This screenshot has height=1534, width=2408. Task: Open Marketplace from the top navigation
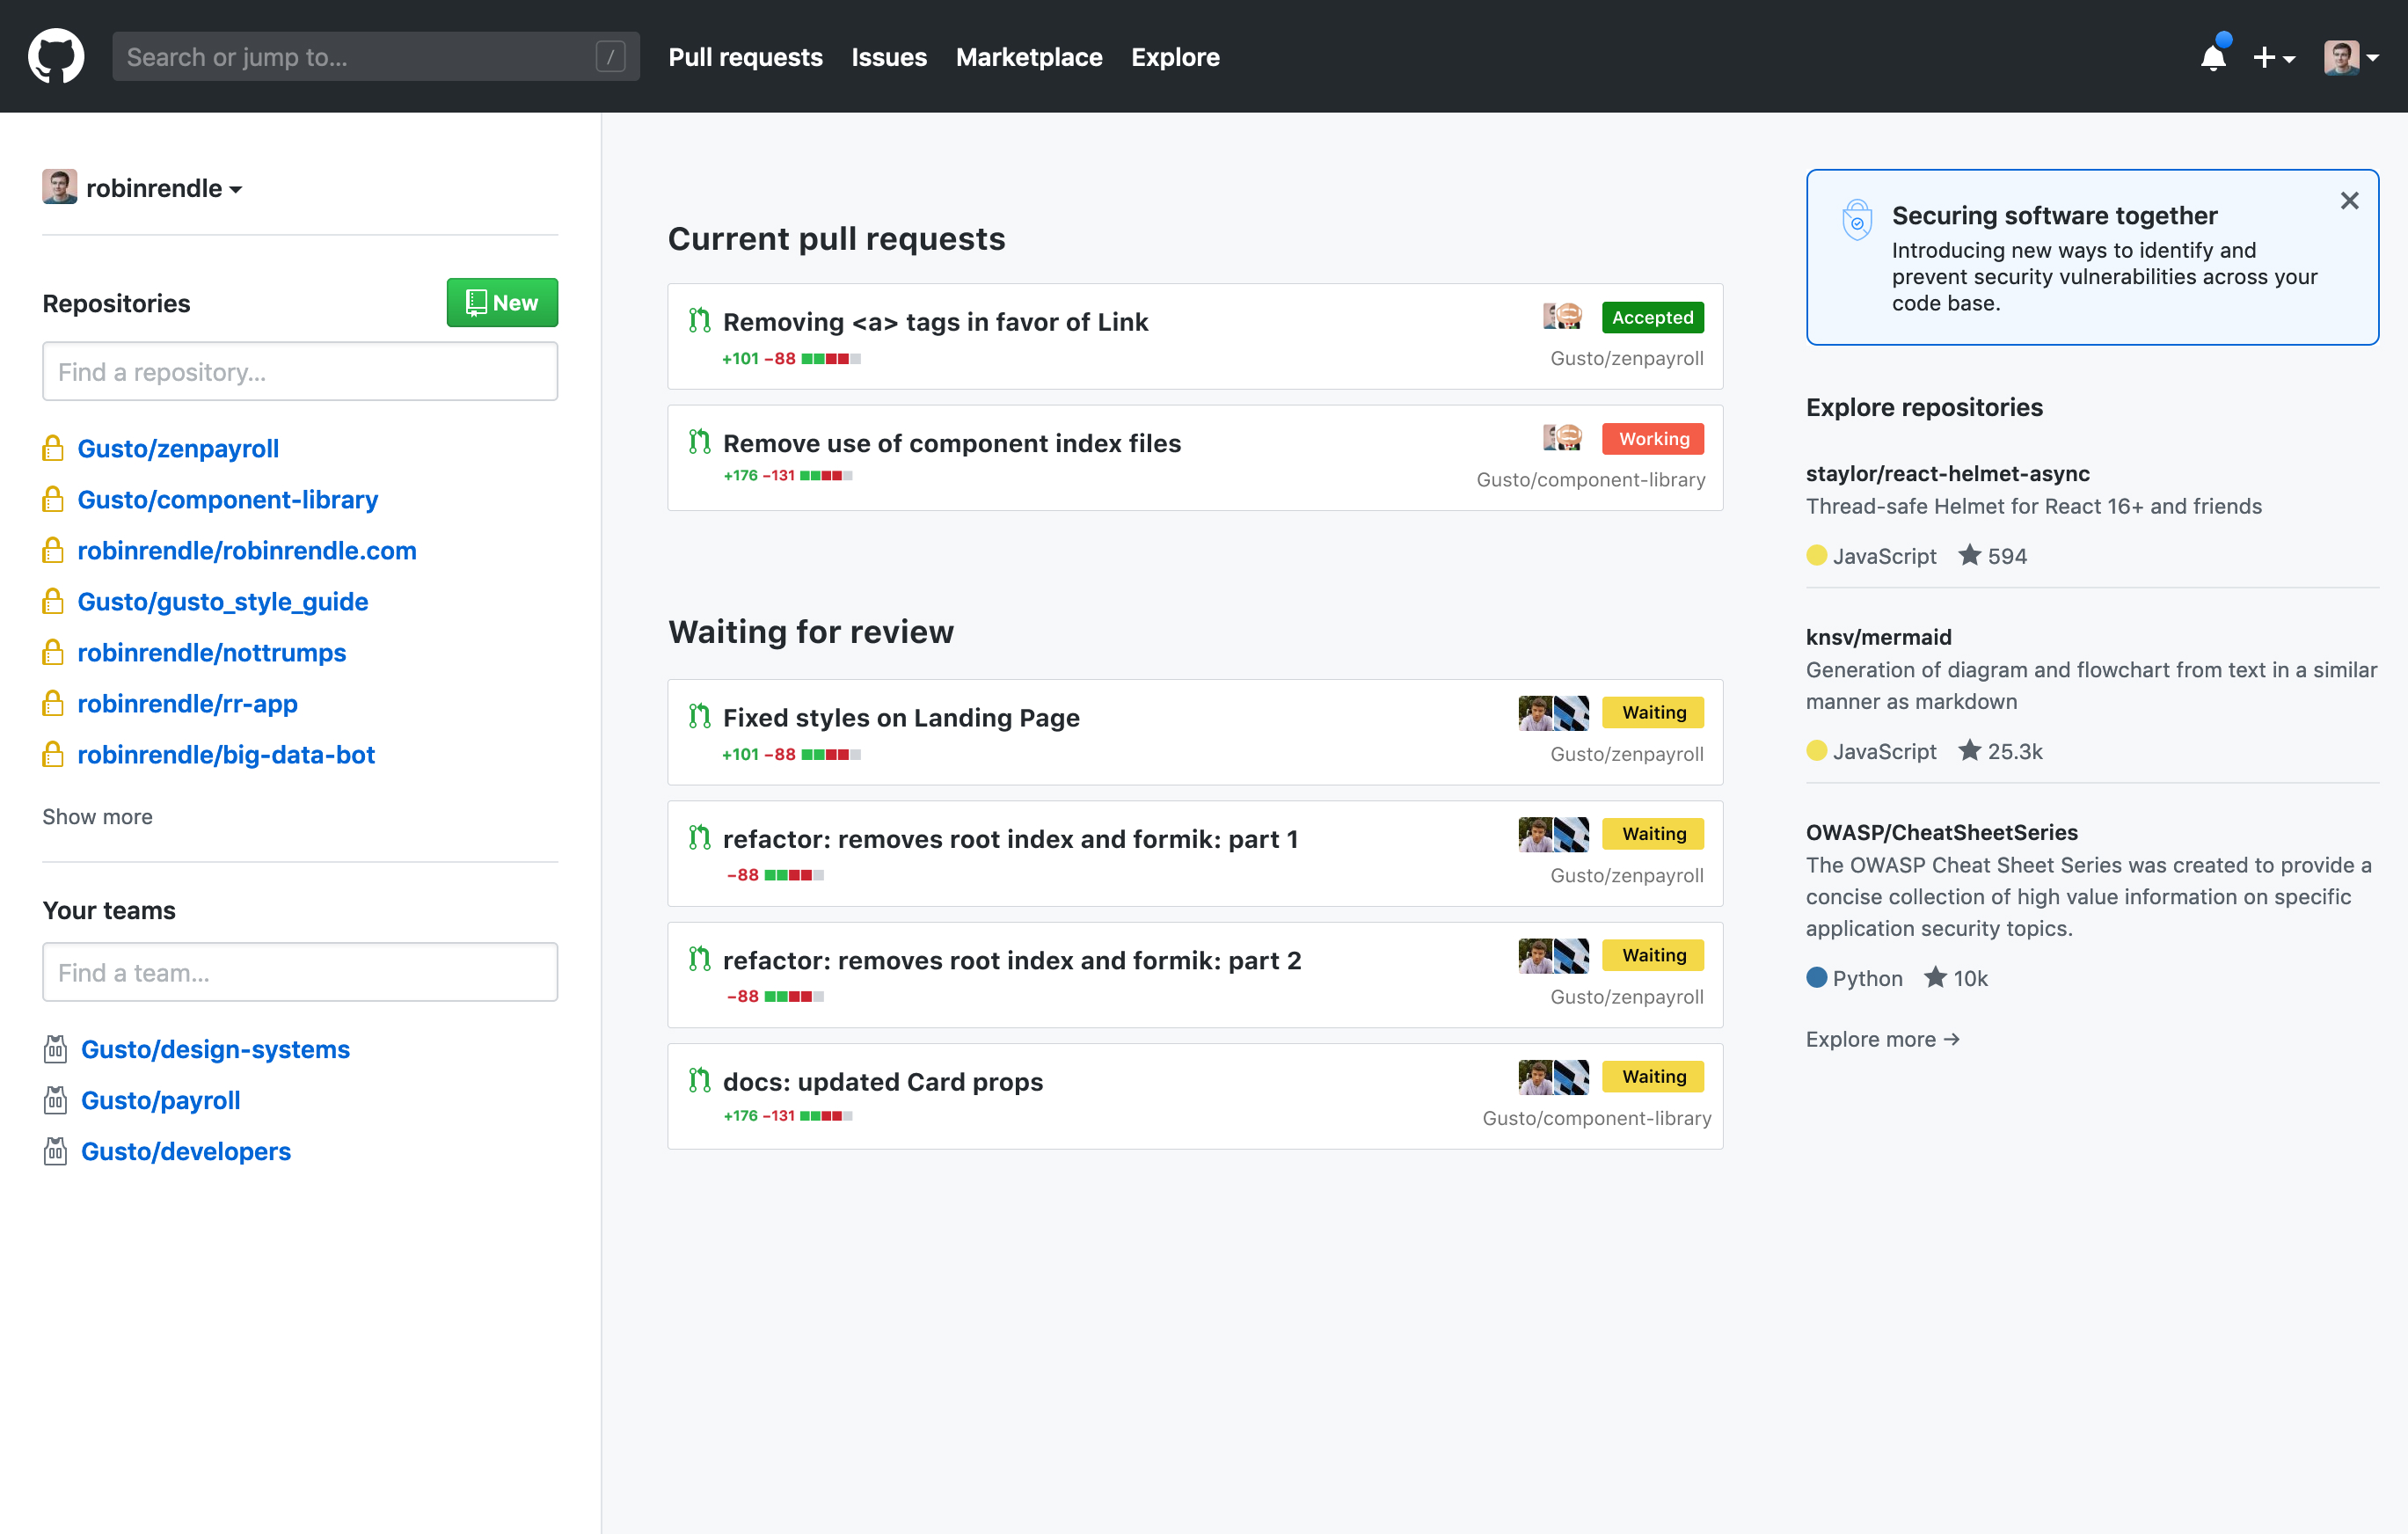1028,57
